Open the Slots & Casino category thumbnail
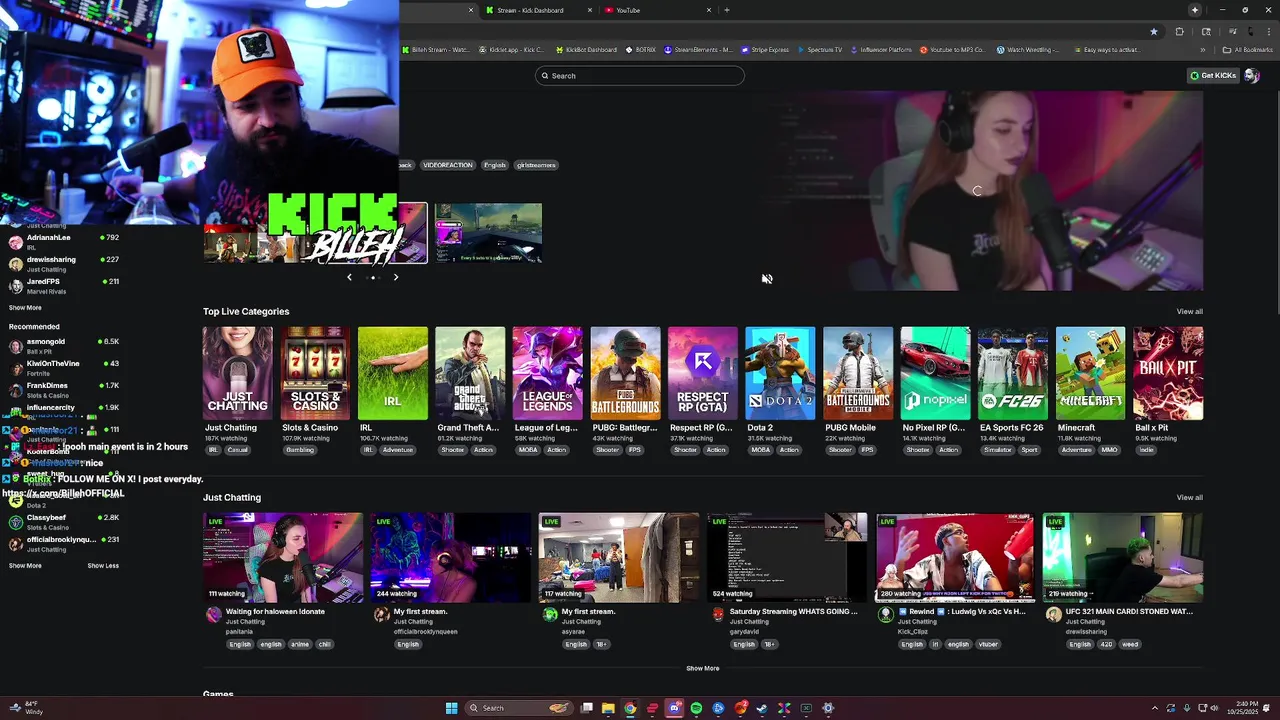1280x720 pixels. pos(315,373)
